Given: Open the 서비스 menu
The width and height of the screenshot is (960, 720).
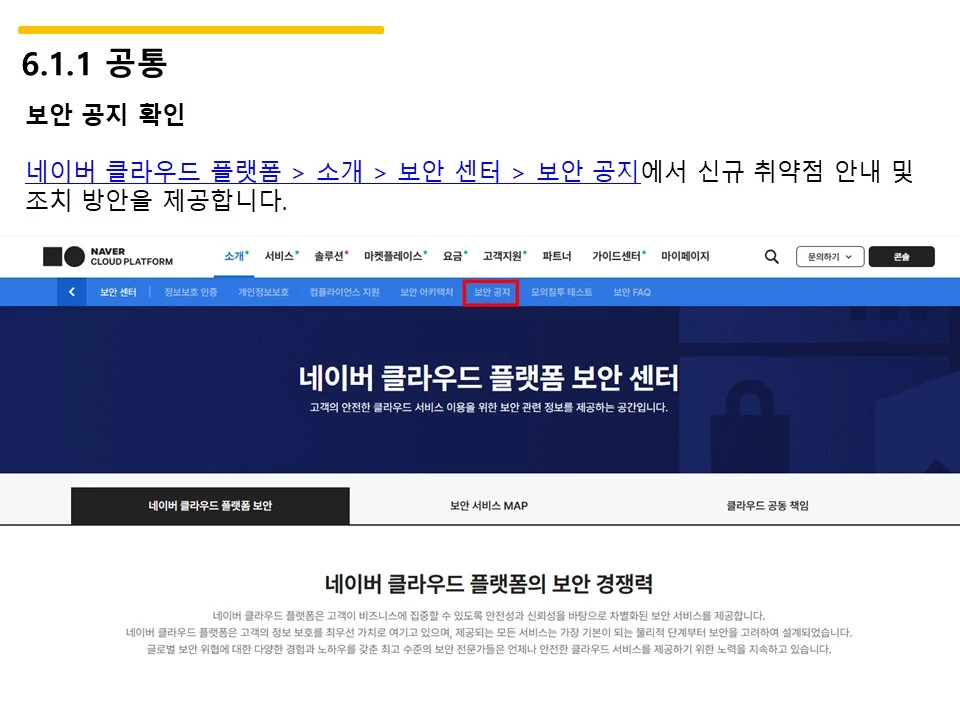Looking at the screenshot, I should click(282, 256).
